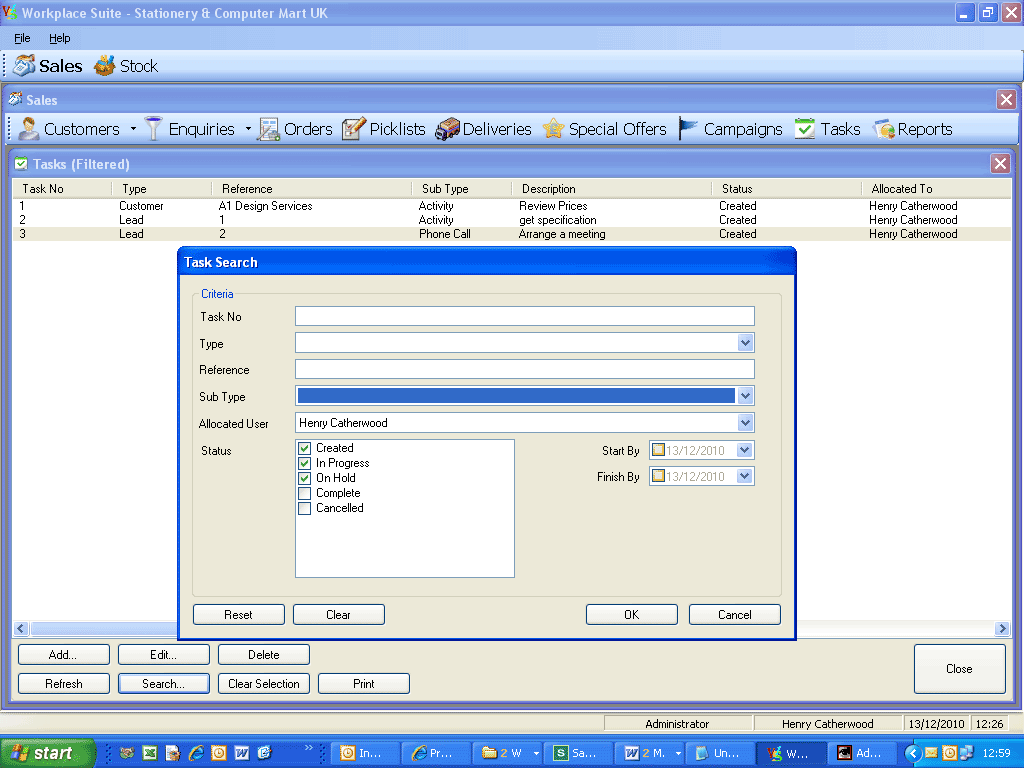Open the Windows Start menu
The width and height of the screenshot is (1024, 768).
pyautogui.click(x=47, y=753)
